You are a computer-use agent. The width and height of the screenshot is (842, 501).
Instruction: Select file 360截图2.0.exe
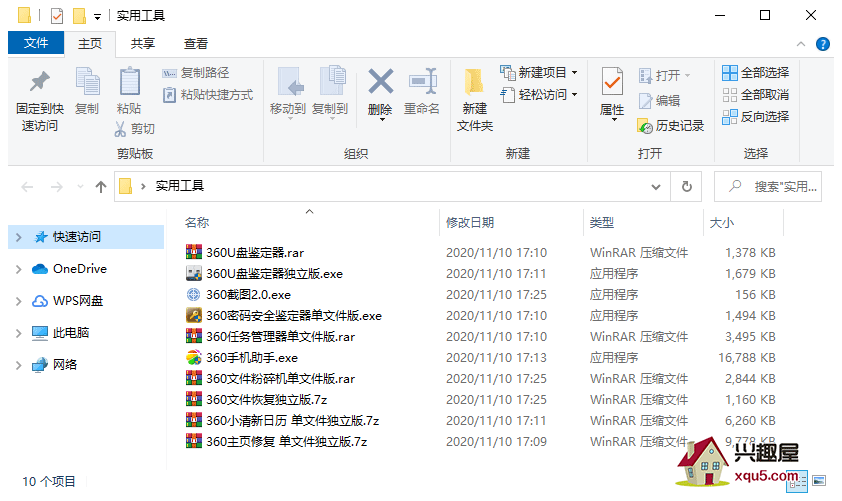click(249, 294)
